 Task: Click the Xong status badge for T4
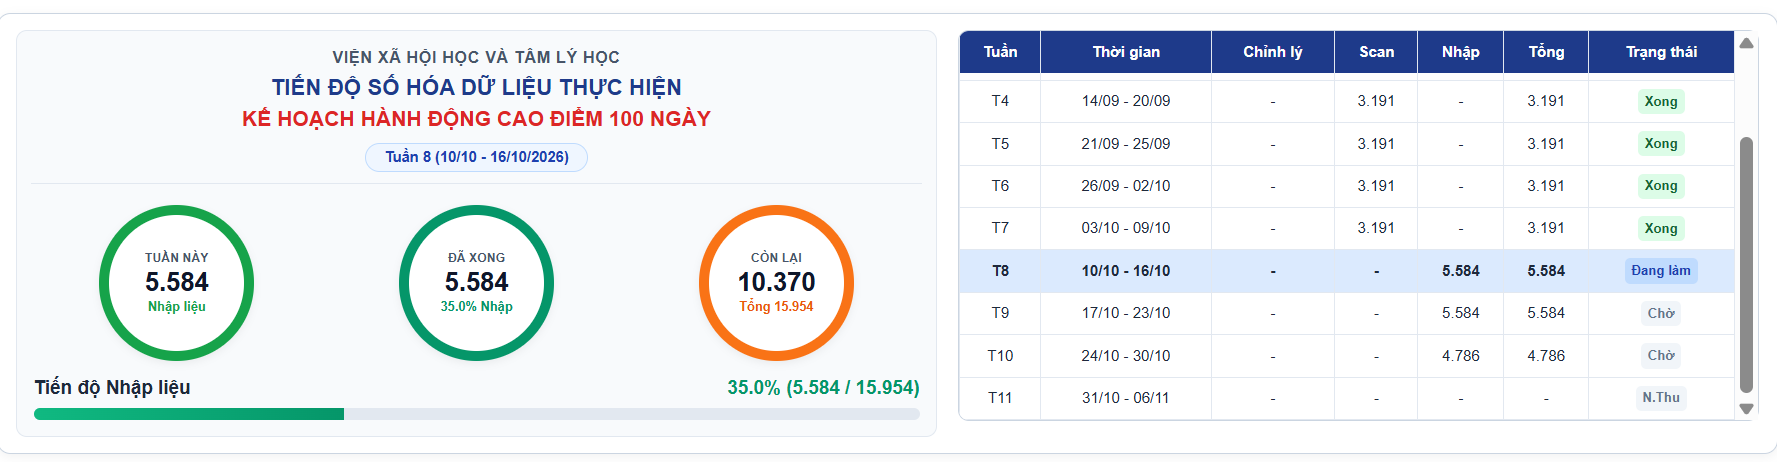1661,101
